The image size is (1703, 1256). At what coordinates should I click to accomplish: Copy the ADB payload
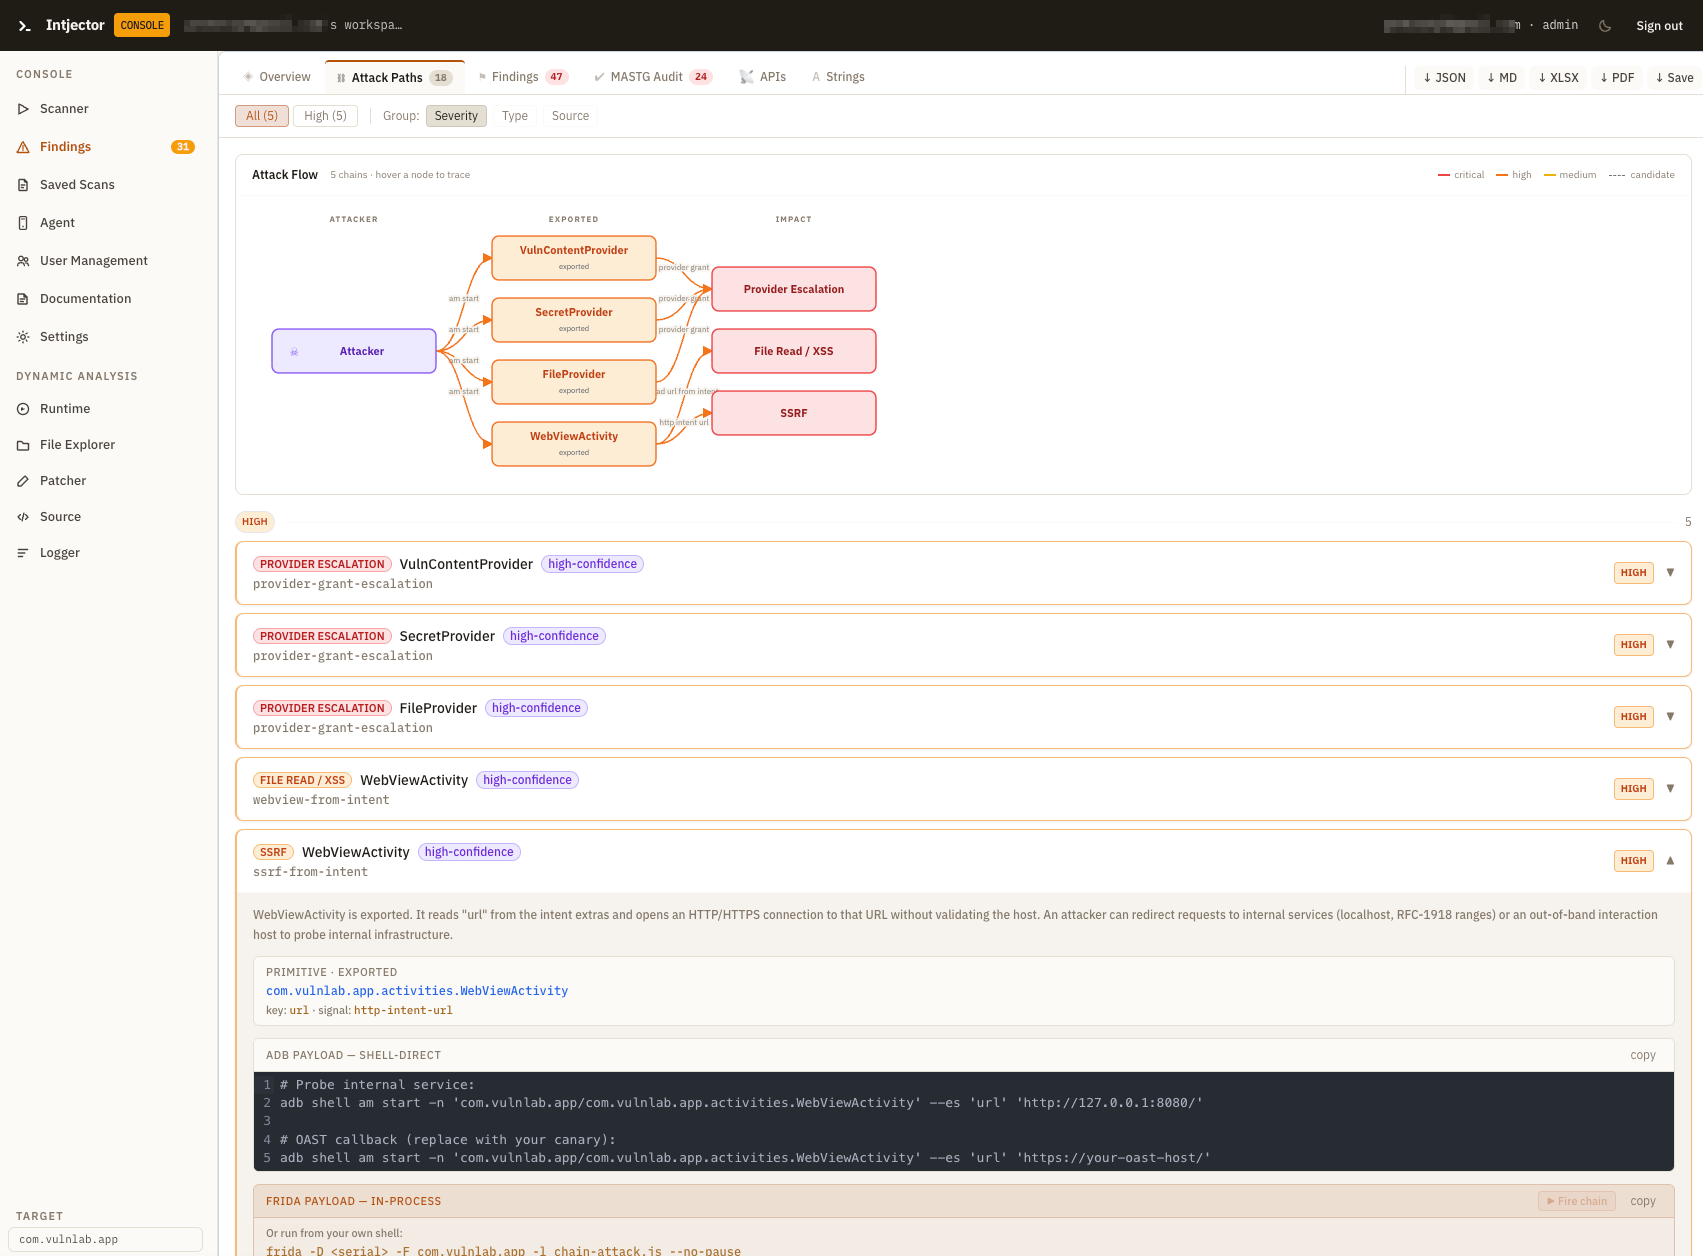1643,1055
